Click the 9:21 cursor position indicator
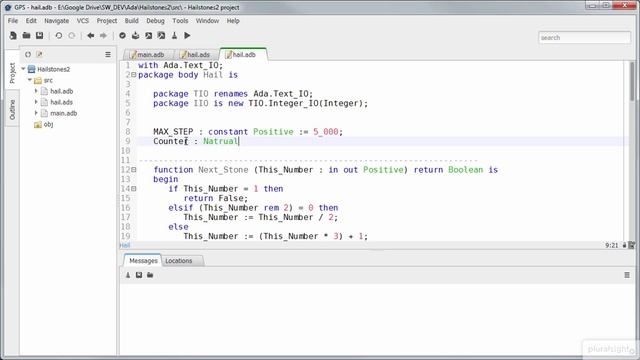Image resolution: width=640 pixels, height=360 pixels. [x=612, y=245]
